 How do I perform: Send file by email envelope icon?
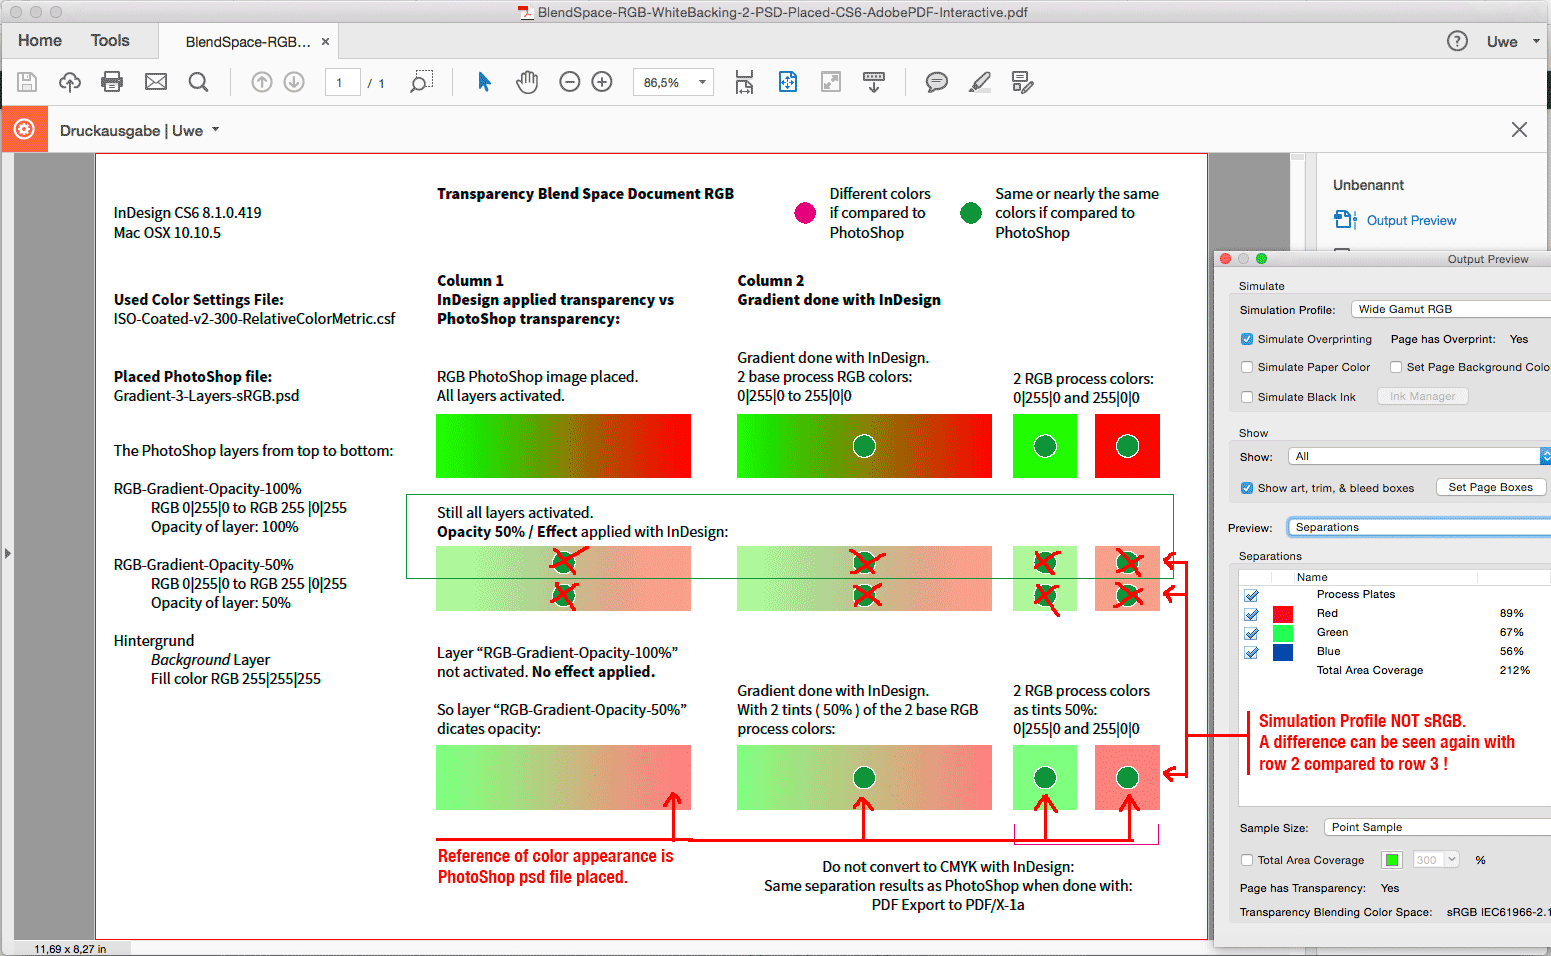(x=156, y=82)
